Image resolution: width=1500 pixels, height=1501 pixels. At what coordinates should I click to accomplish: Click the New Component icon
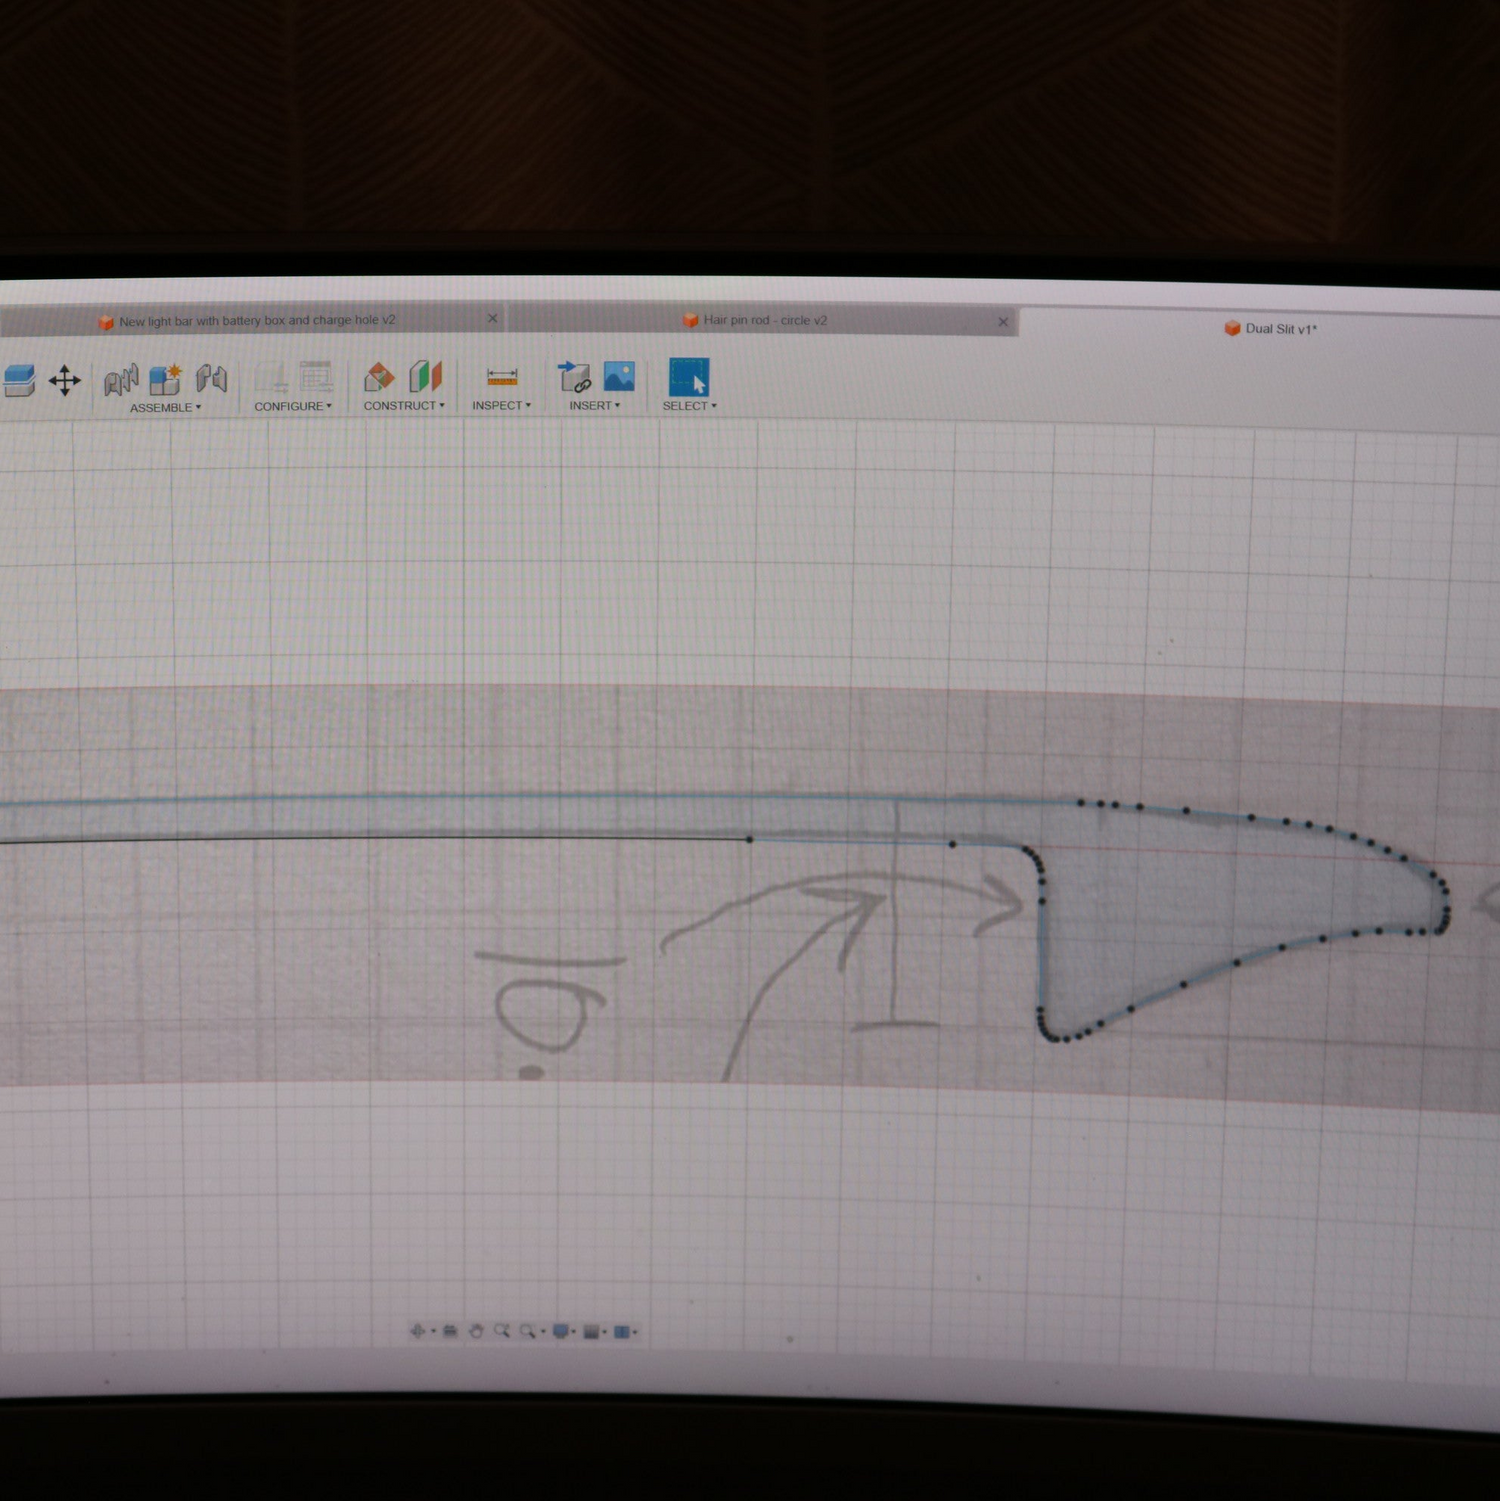[x=165, y=379]
